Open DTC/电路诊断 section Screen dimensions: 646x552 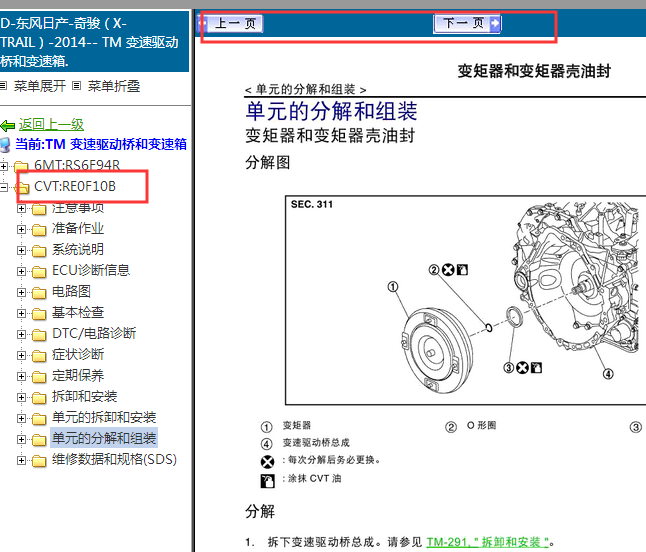point(94,333)
